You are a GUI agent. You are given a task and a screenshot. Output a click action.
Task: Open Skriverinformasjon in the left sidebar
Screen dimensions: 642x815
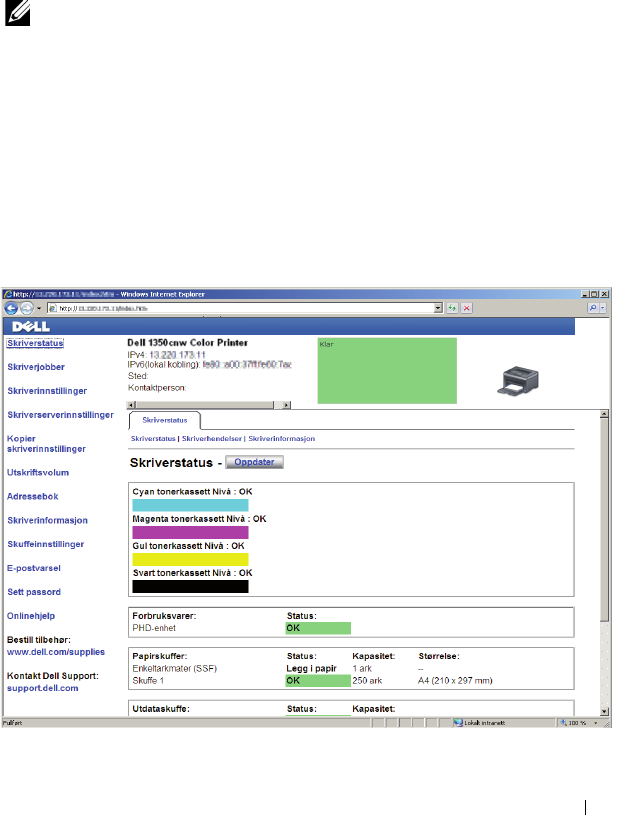(x=47, y=520)
